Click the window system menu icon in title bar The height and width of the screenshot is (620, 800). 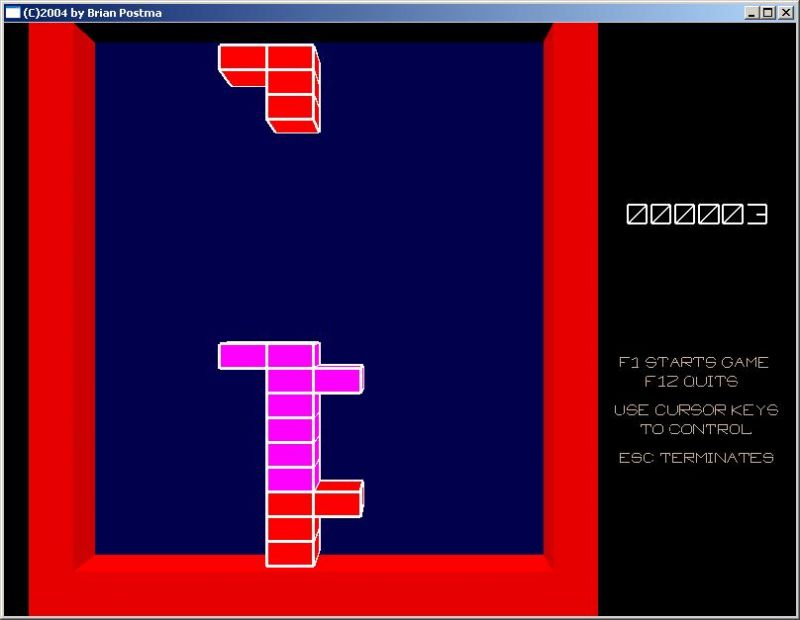pos(12,13)
